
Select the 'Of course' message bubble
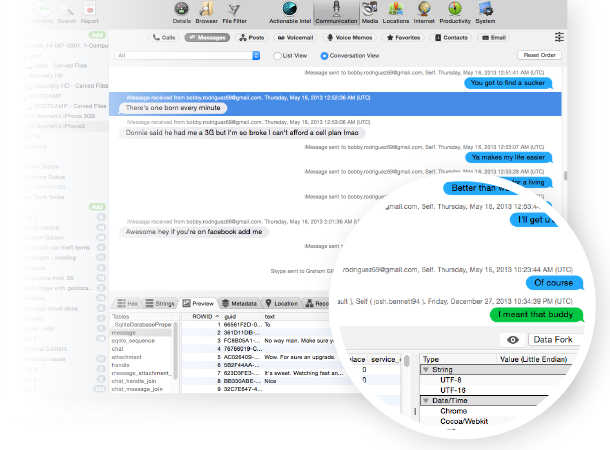tap(554, 283)
